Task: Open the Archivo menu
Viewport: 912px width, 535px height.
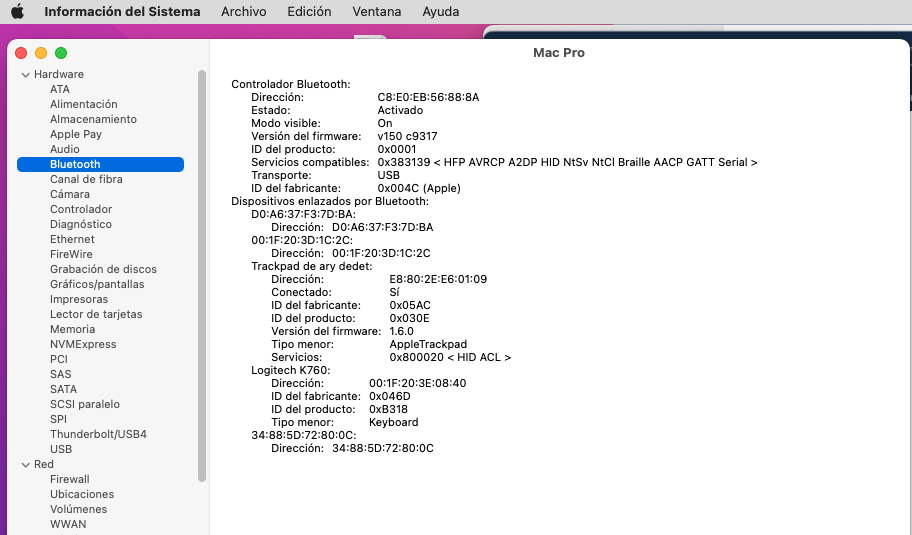Action: [244, 12]
